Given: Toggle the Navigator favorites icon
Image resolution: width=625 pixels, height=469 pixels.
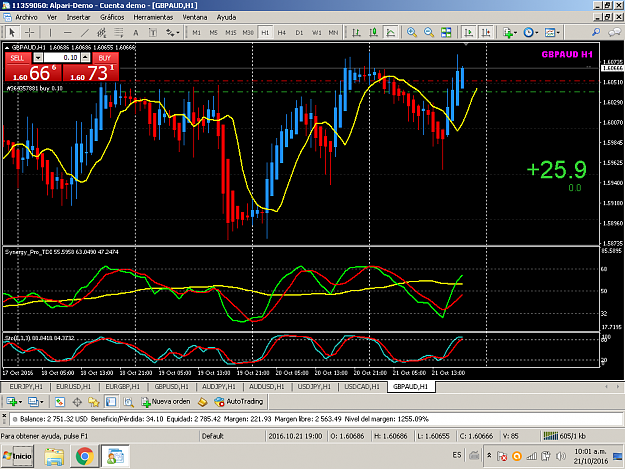Looking at the screenshot, I should [x=94, y=402].
